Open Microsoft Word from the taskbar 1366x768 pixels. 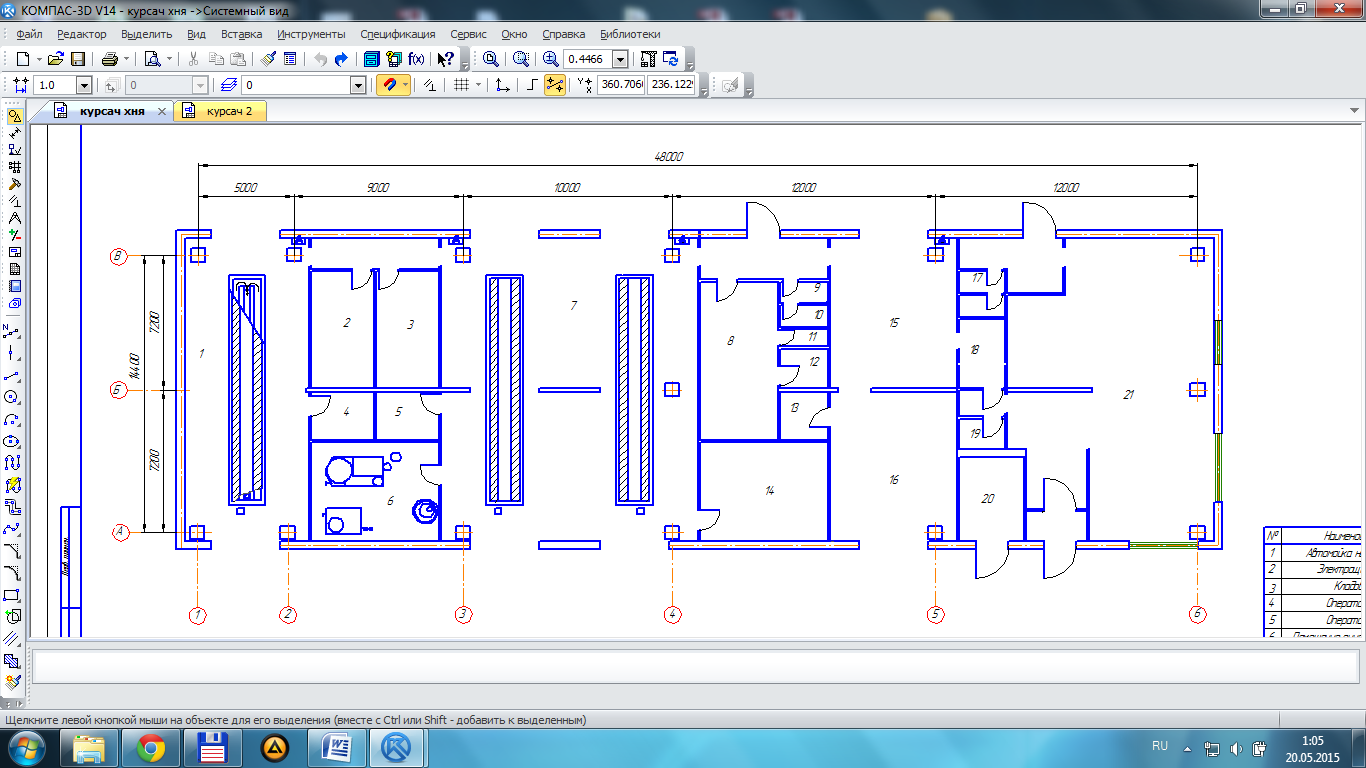coord(337,748)
